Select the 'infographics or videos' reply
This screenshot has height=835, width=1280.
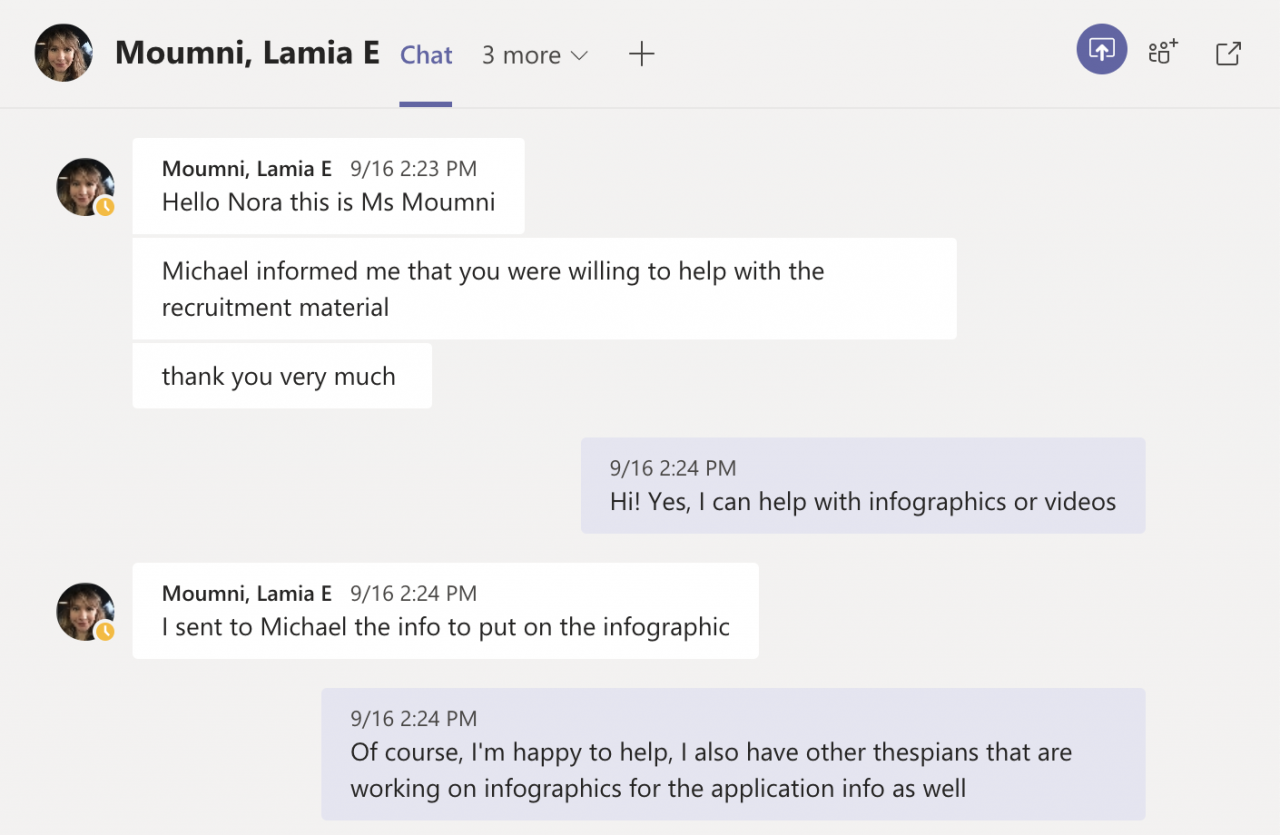coord(862,501)
